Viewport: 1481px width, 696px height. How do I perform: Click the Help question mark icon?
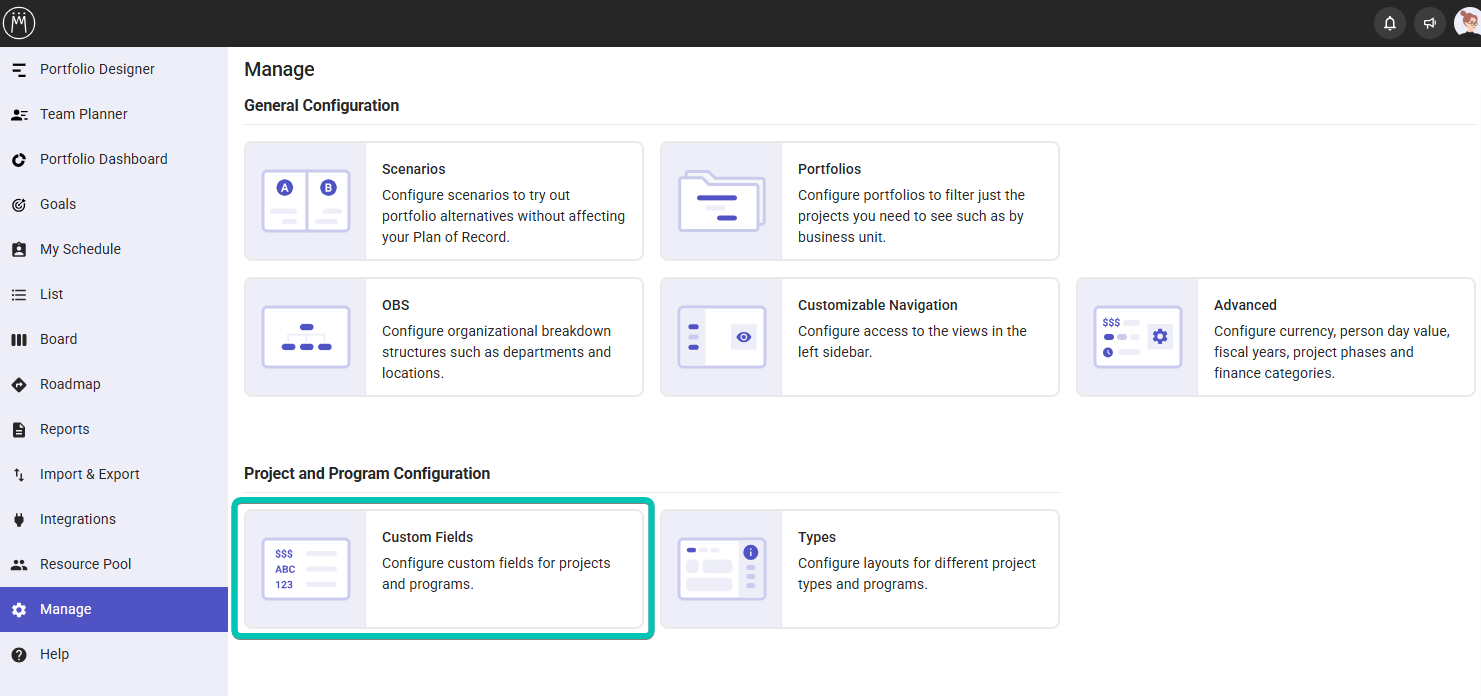click(19, 655)
